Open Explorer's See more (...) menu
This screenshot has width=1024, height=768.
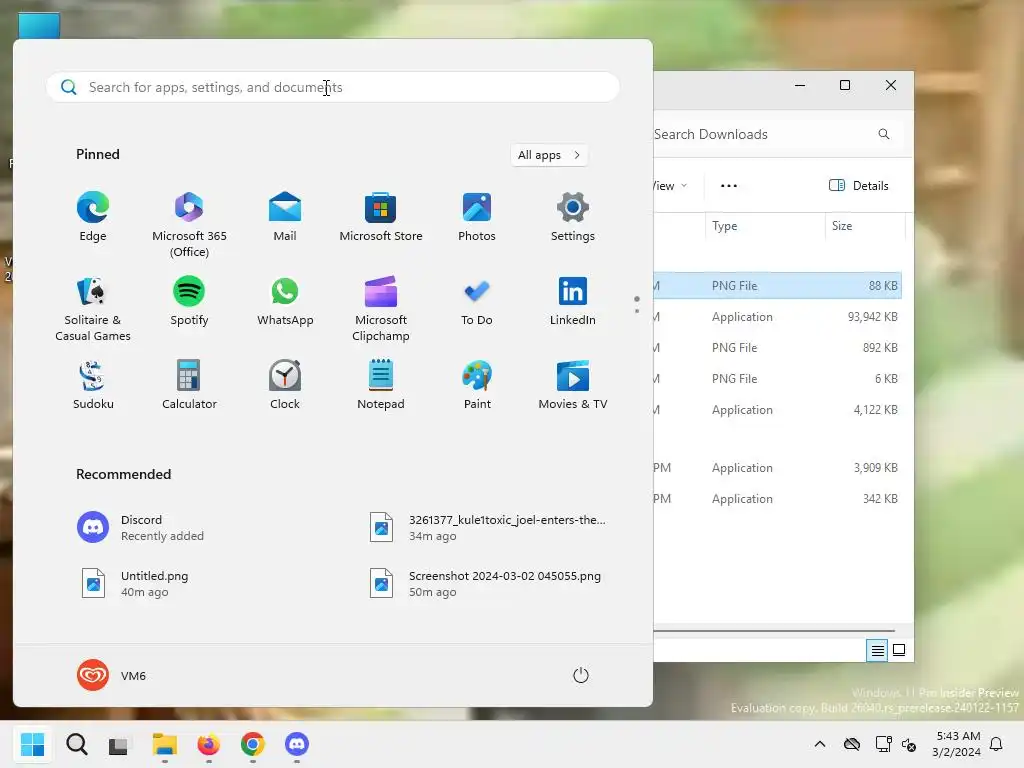pyautogui.click(x=729, y=185)
